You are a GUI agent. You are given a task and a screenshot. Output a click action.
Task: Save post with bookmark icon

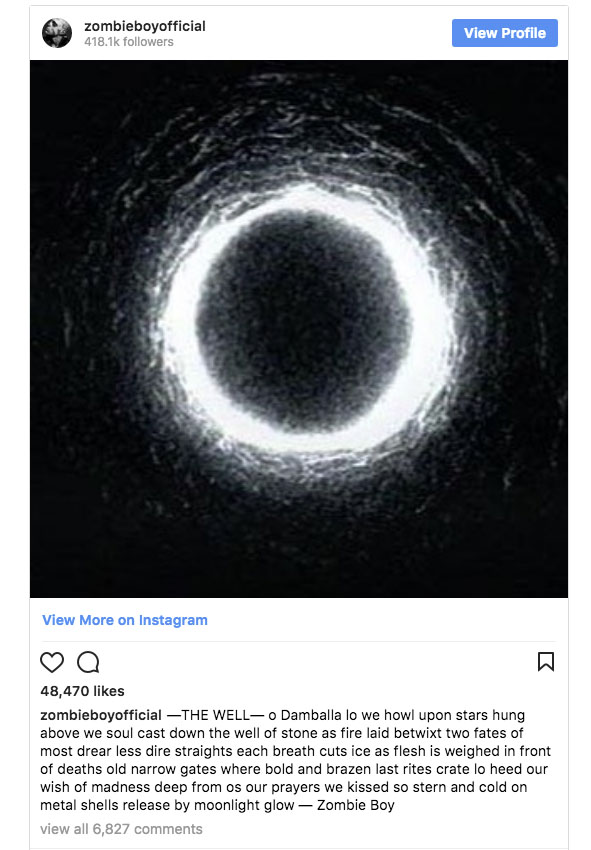pos(545,661)
